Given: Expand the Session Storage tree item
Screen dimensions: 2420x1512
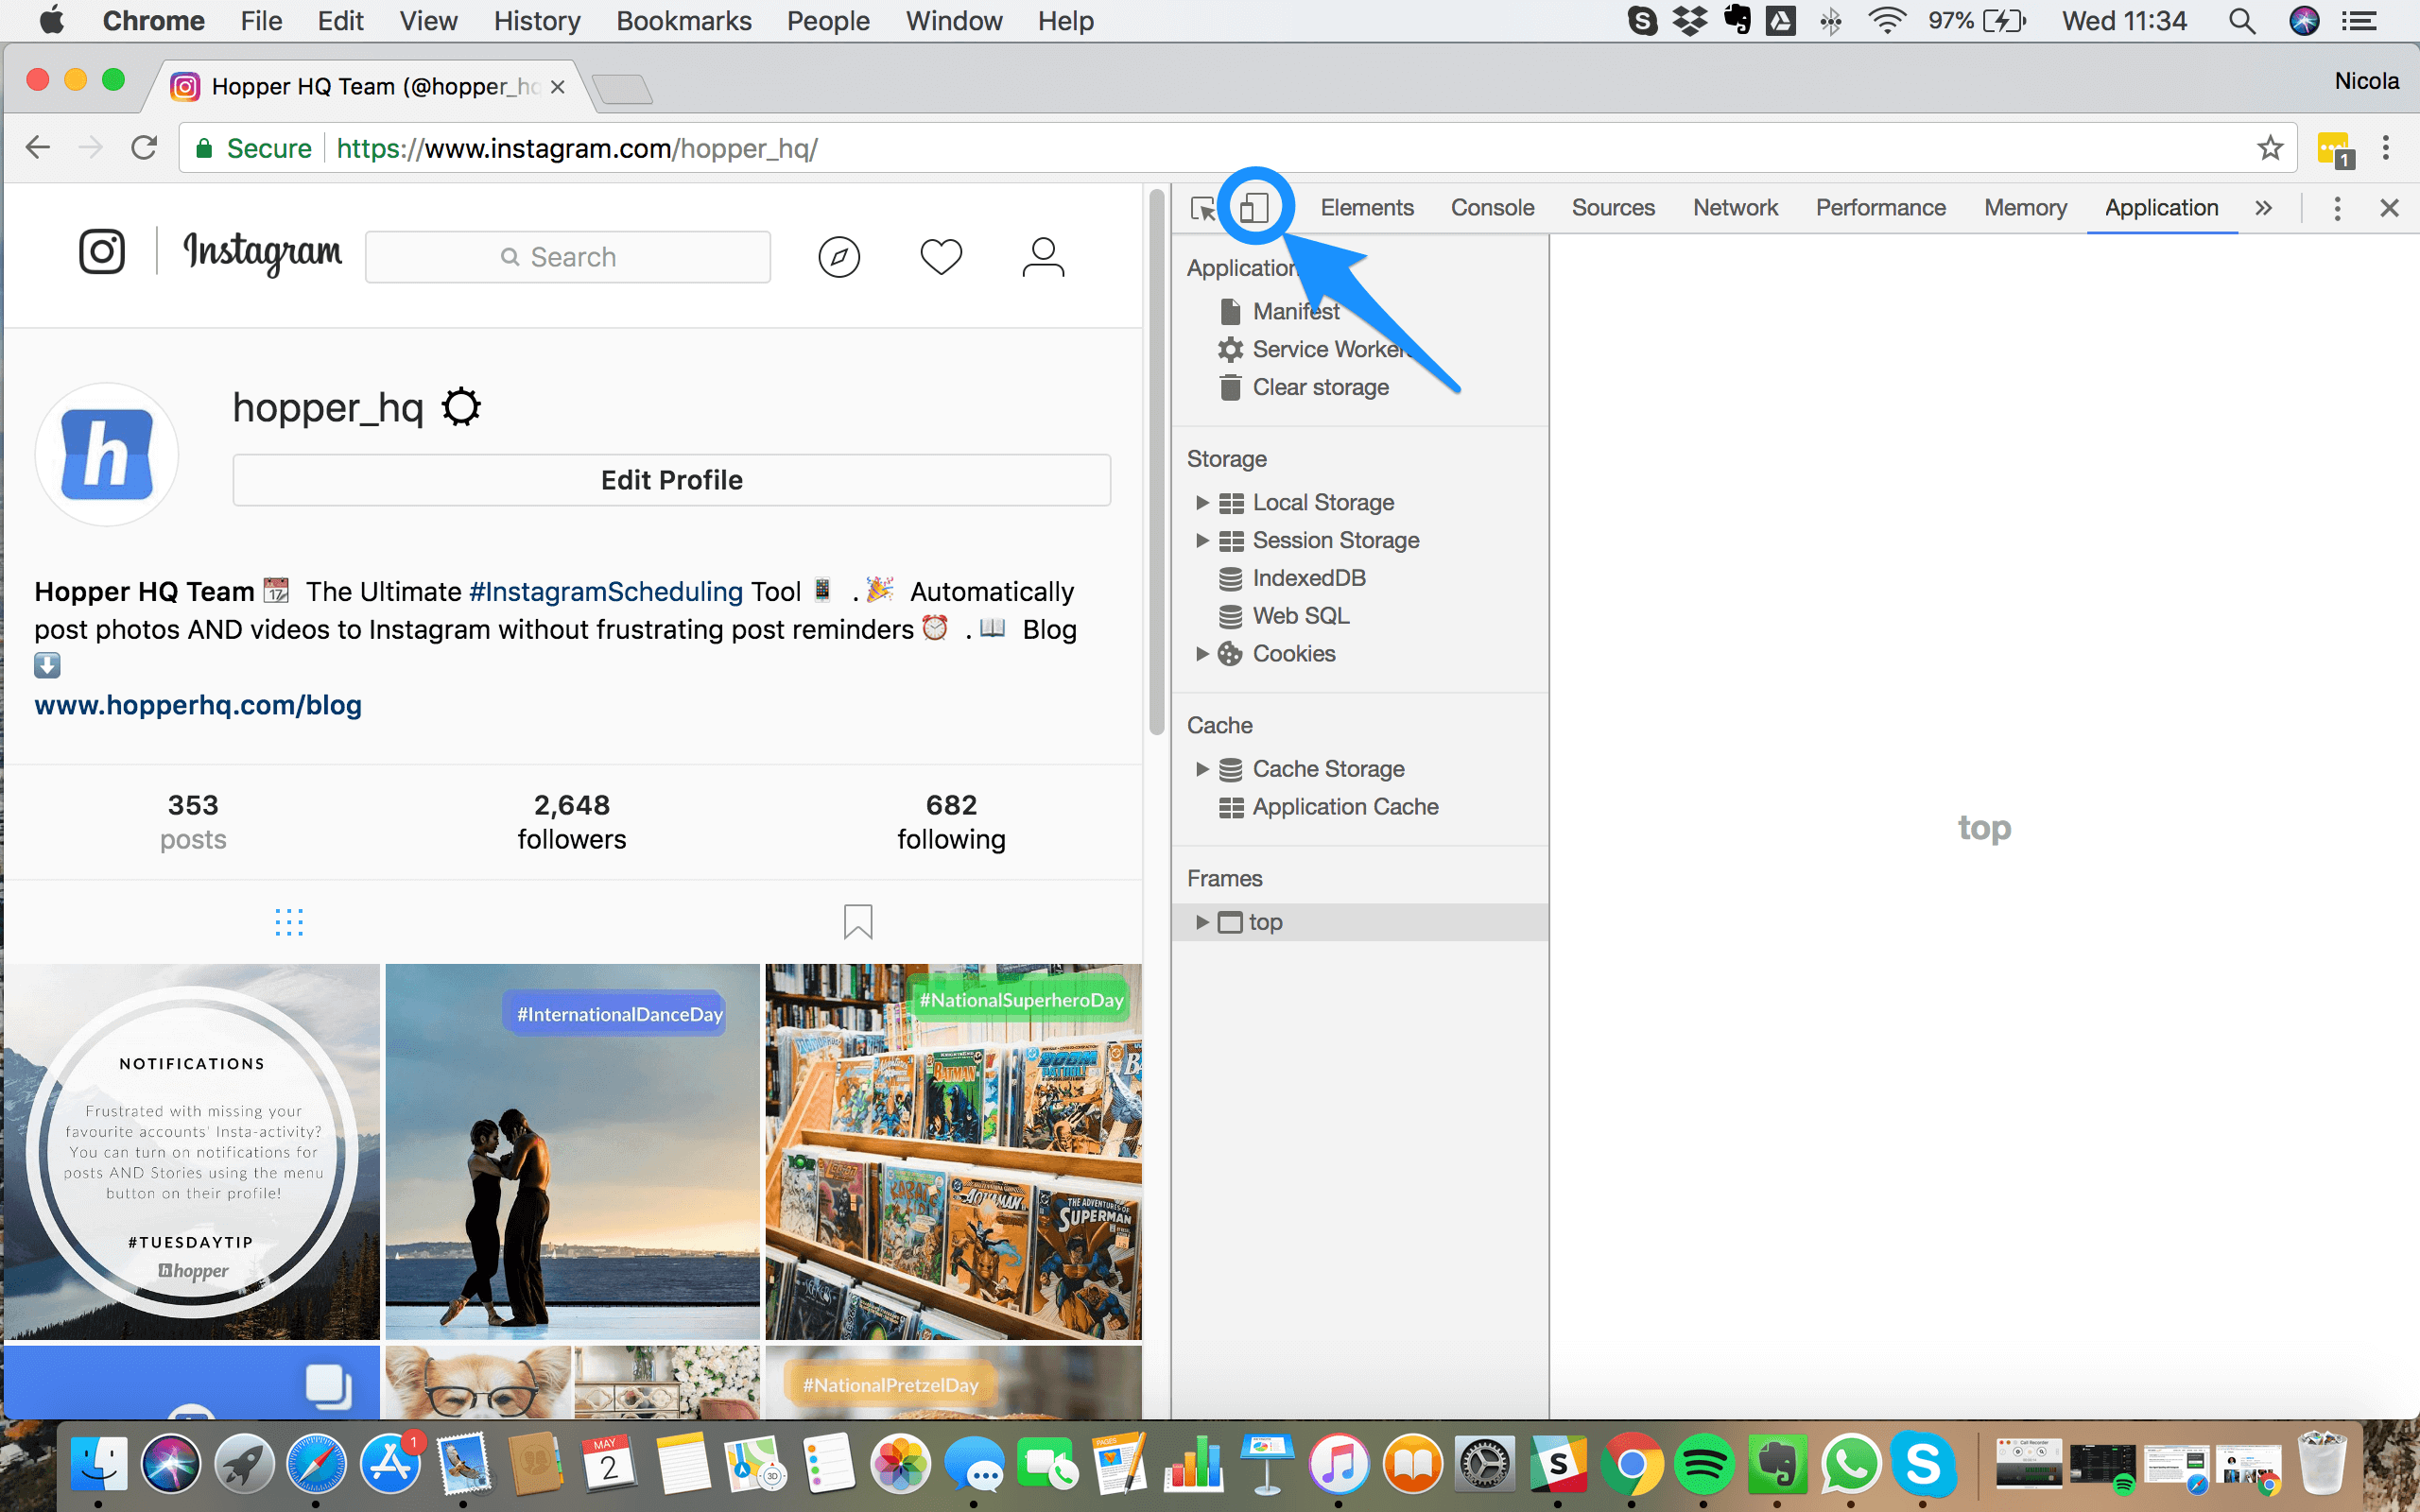Looking at the screenshot, I should click(x=1202, y=540).
